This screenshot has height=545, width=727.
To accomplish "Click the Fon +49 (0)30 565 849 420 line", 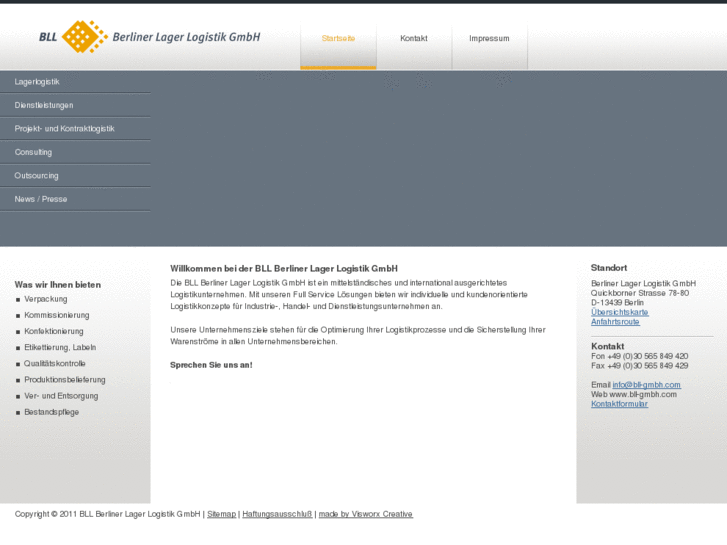I will [x=639, y=356].
